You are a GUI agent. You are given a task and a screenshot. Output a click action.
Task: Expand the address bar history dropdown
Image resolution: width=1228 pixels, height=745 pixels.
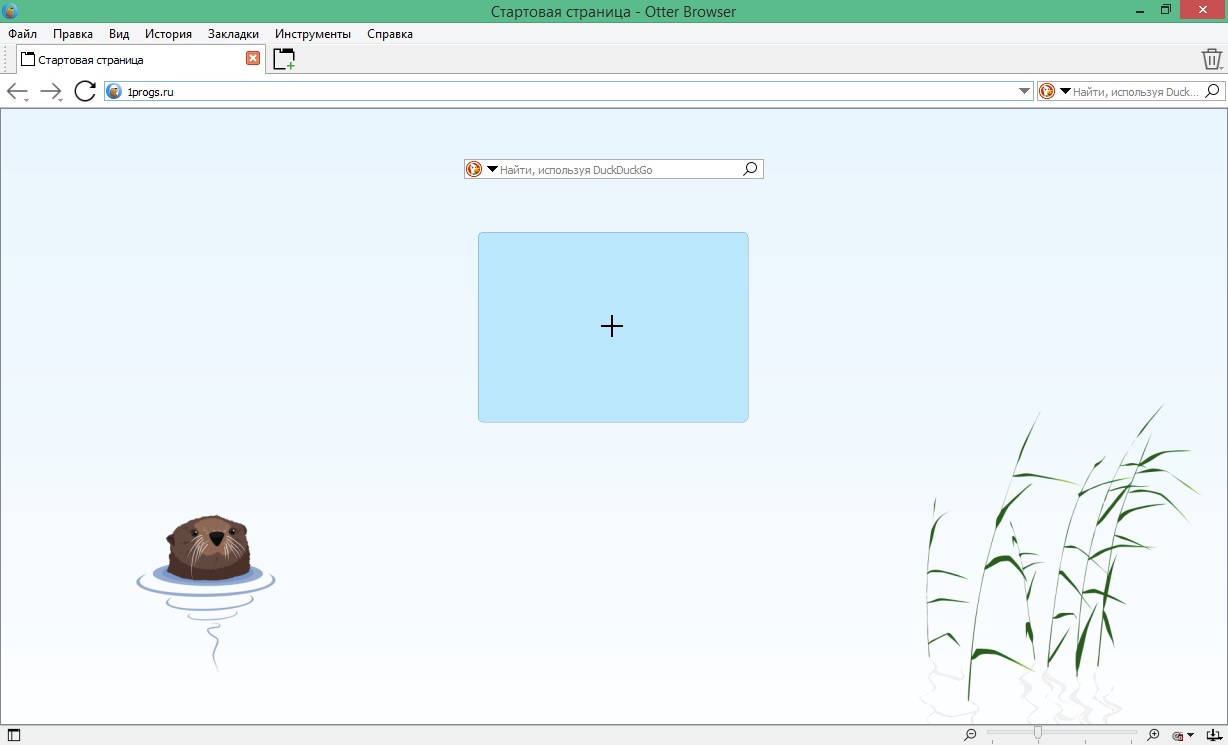tap(1024, 91)
